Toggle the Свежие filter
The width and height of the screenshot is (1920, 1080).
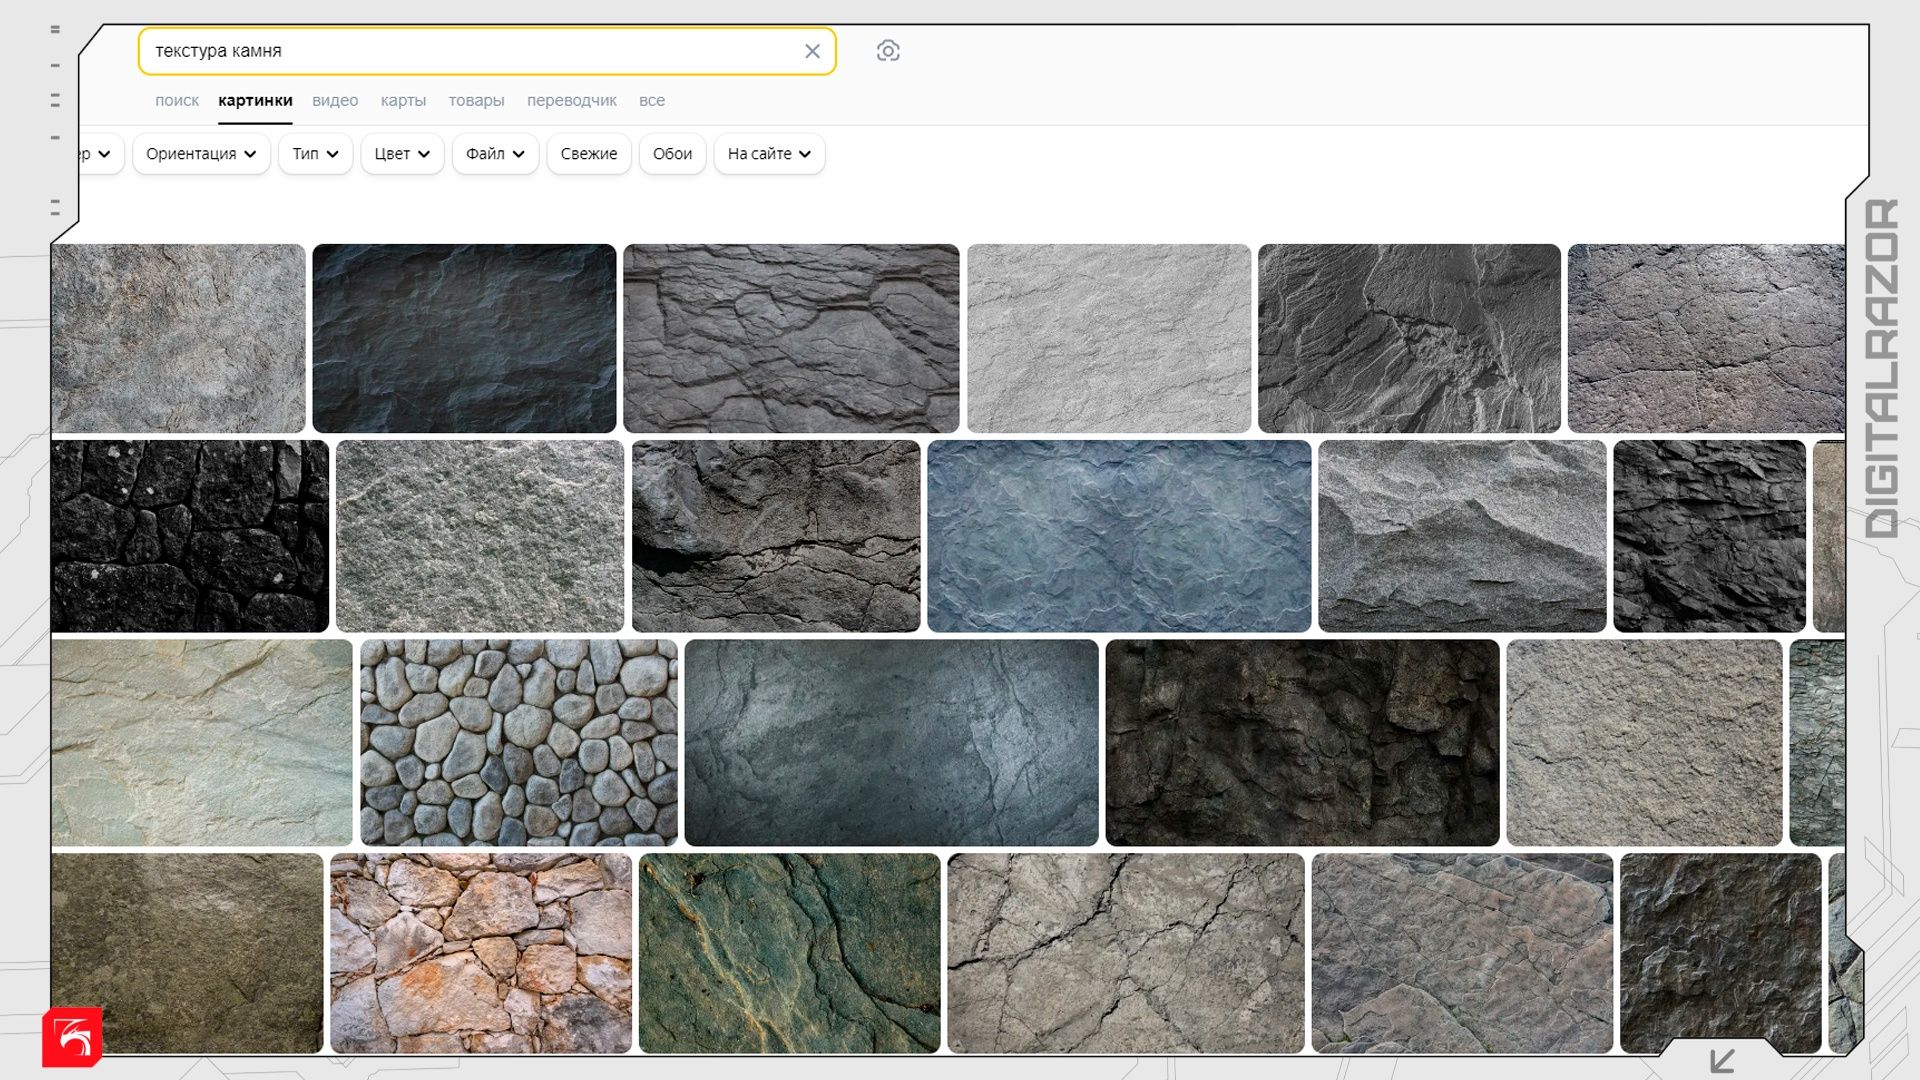click(588, 154)
